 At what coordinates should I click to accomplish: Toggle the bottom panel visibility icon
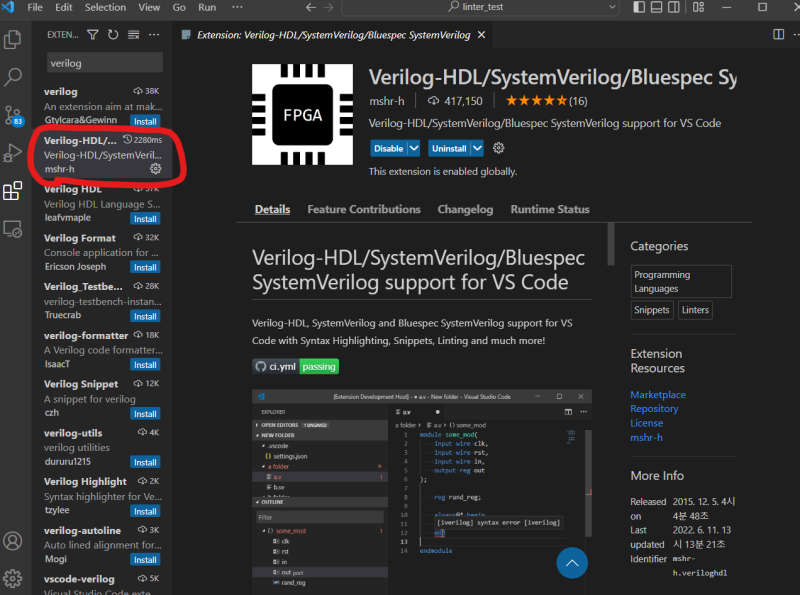[x=656, y=7]
